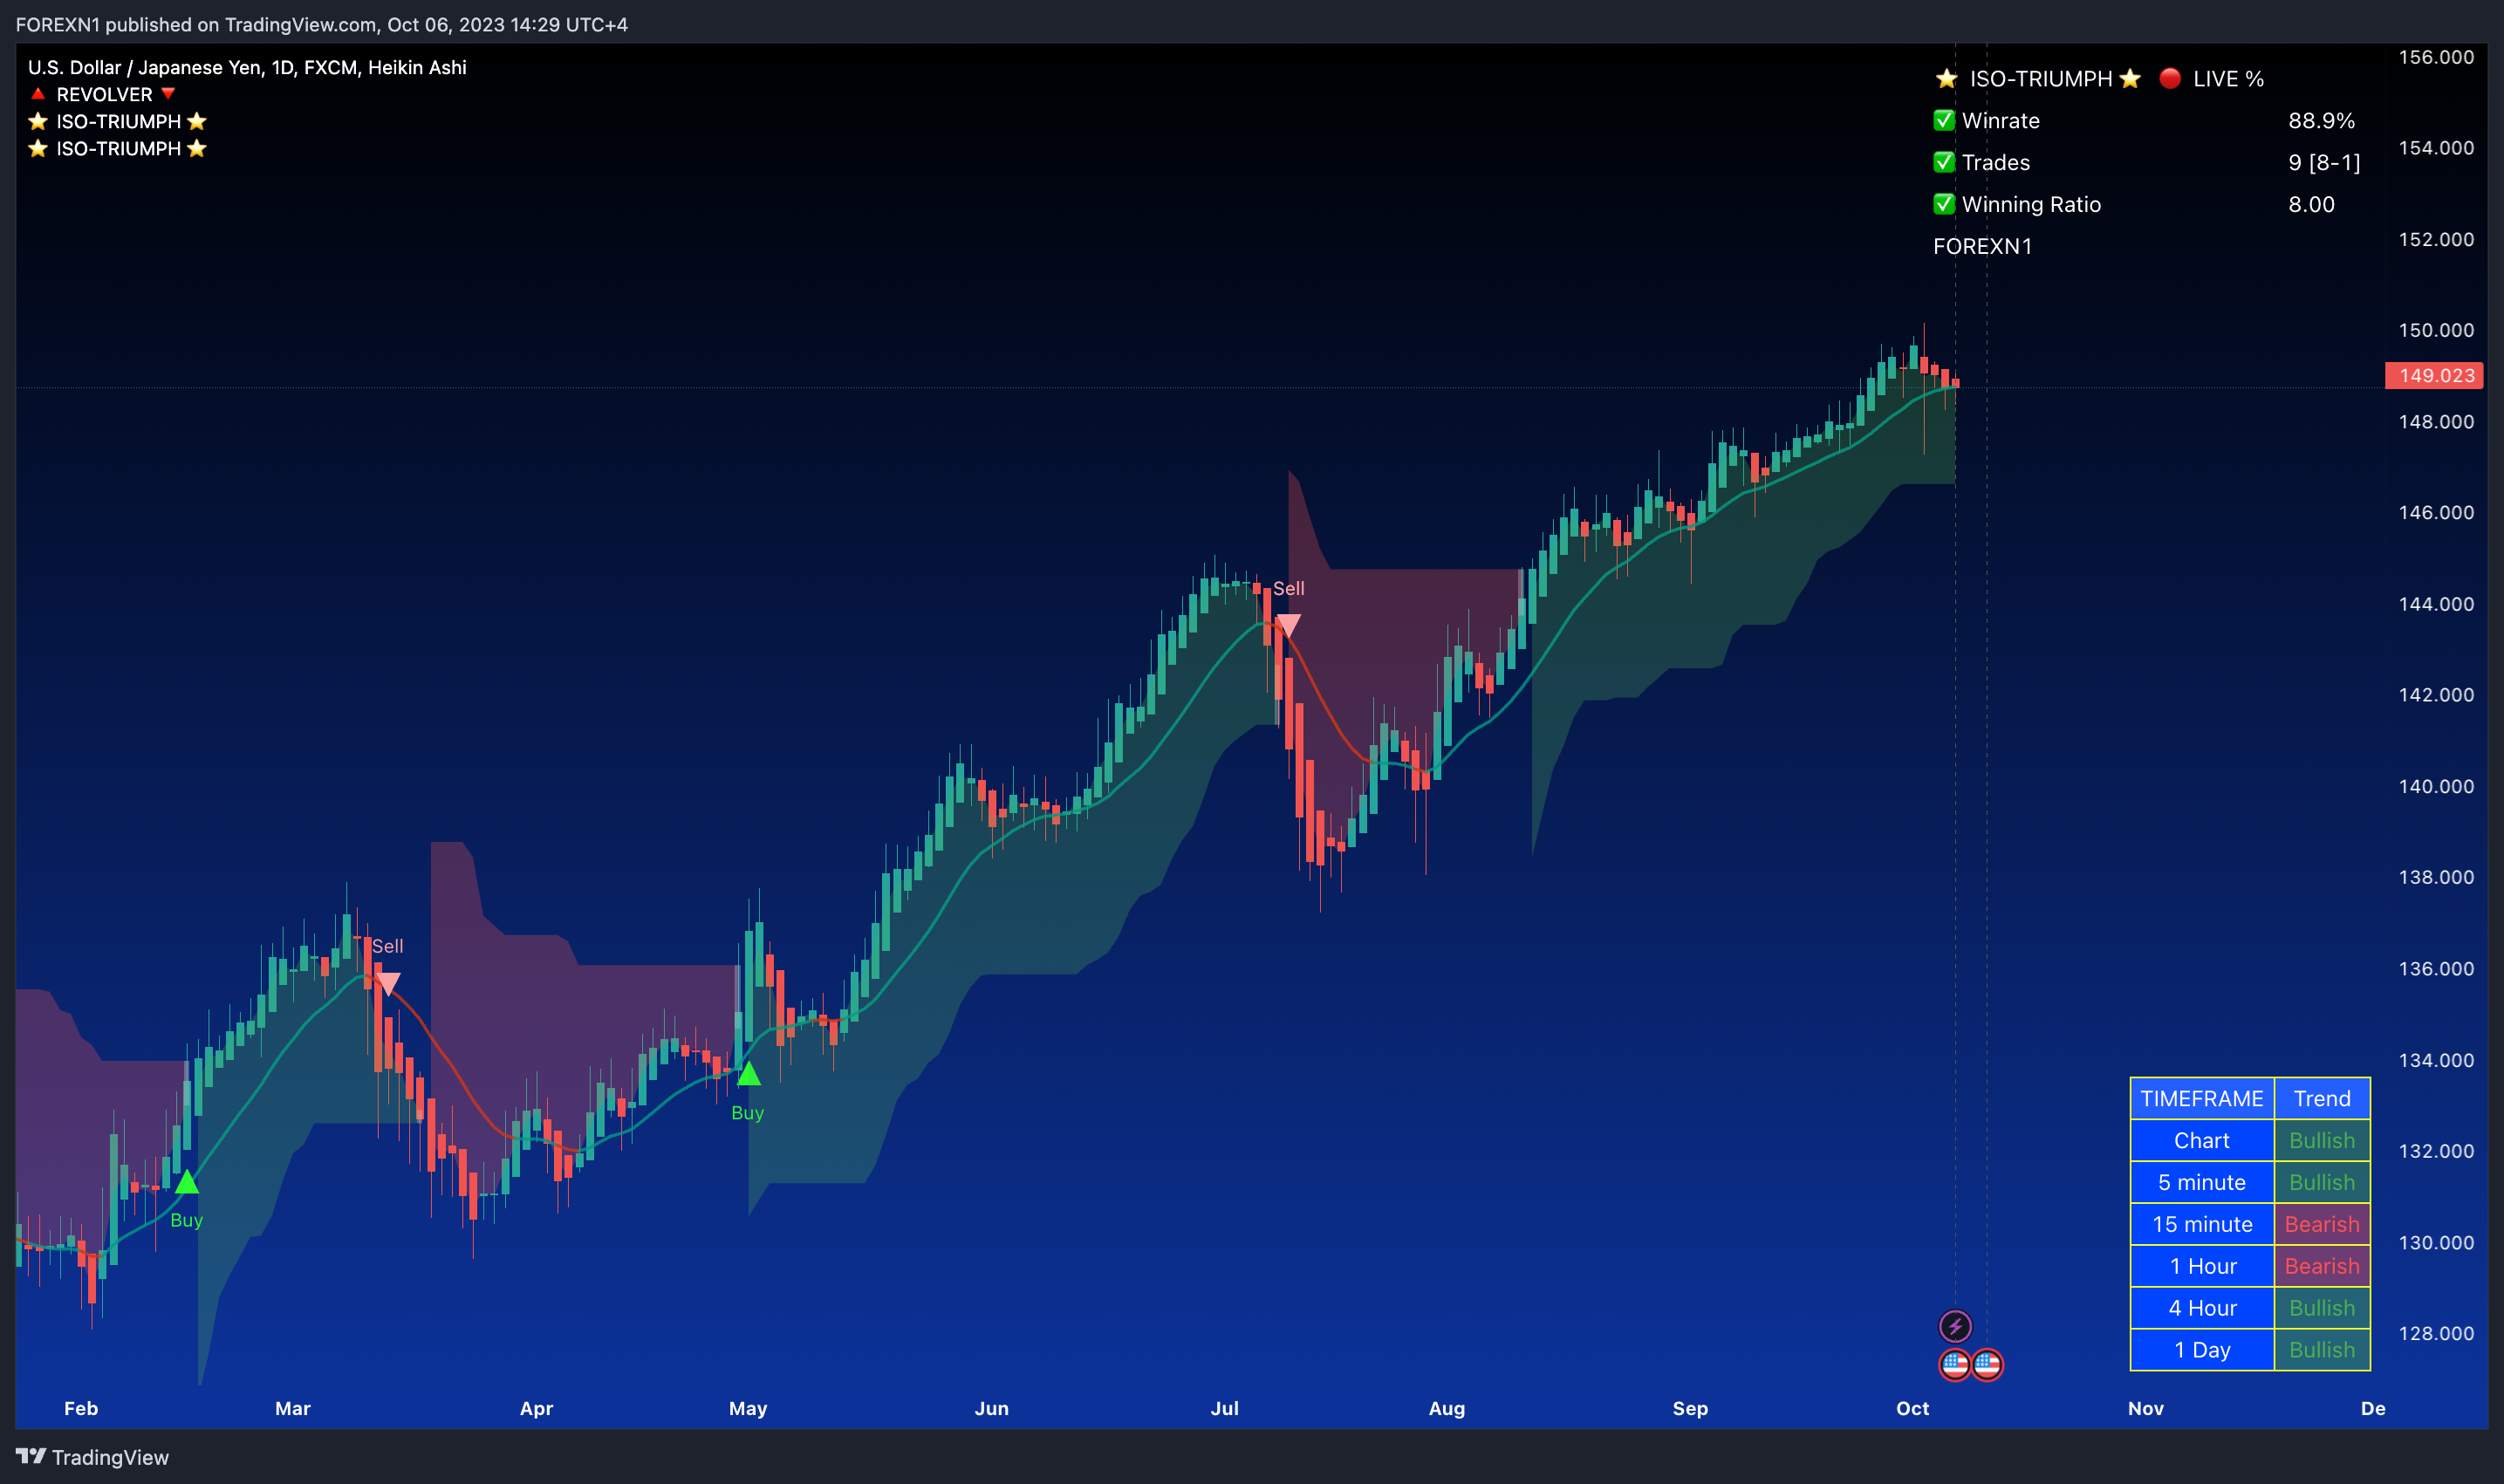Click the Bullish cell in the Chart row
The image size is (2504, 1484).
tap(2322, 1140)
